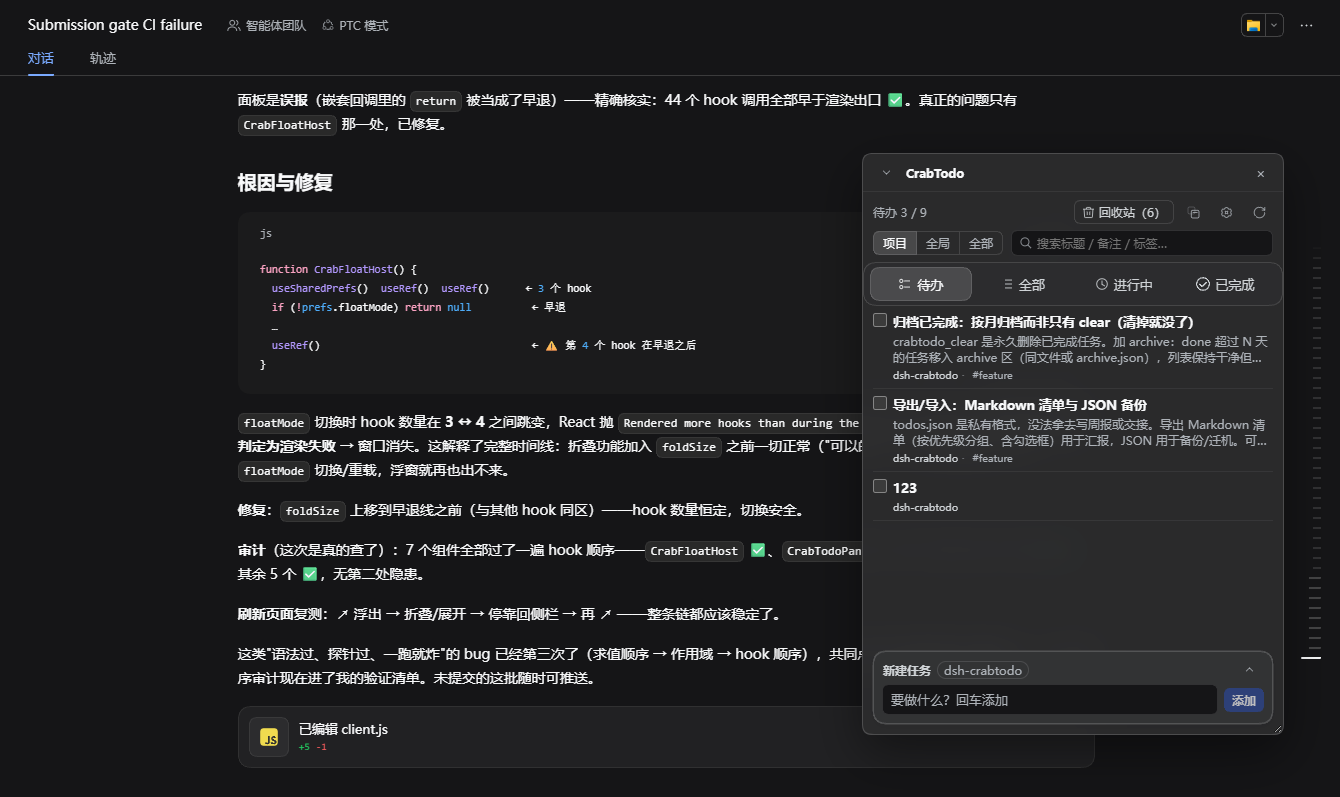Focus the 搜索标题 / 备注 / 标签 search box

pyautogui.click(x=1142, y=243)
